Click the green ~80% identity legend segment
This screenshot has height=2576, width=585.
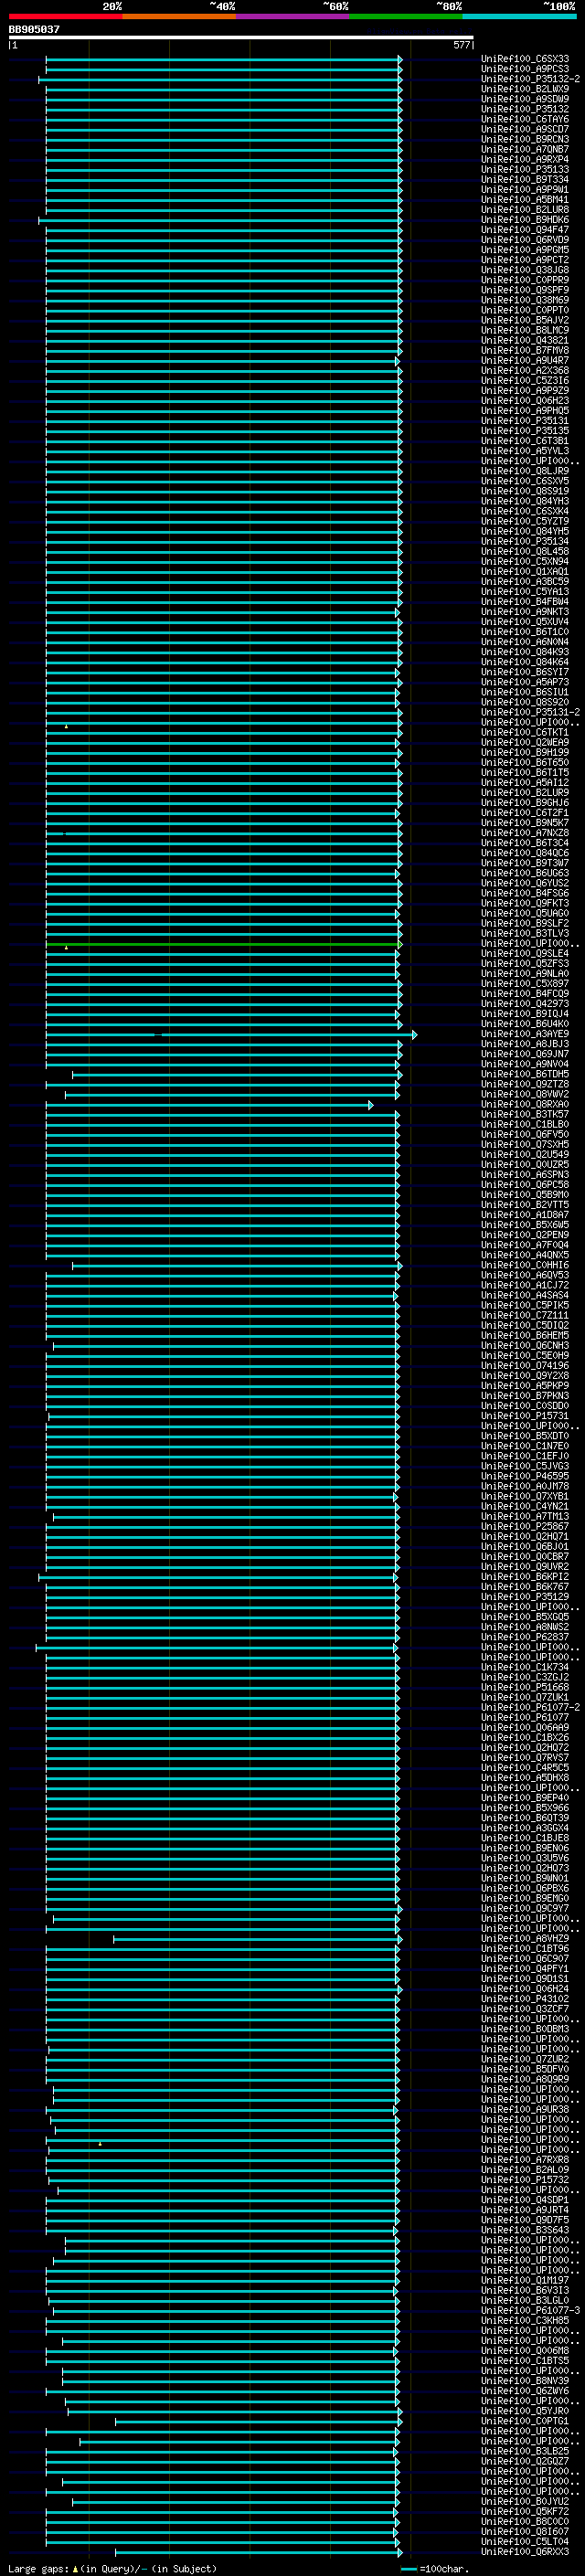click(x=406, y=16)
